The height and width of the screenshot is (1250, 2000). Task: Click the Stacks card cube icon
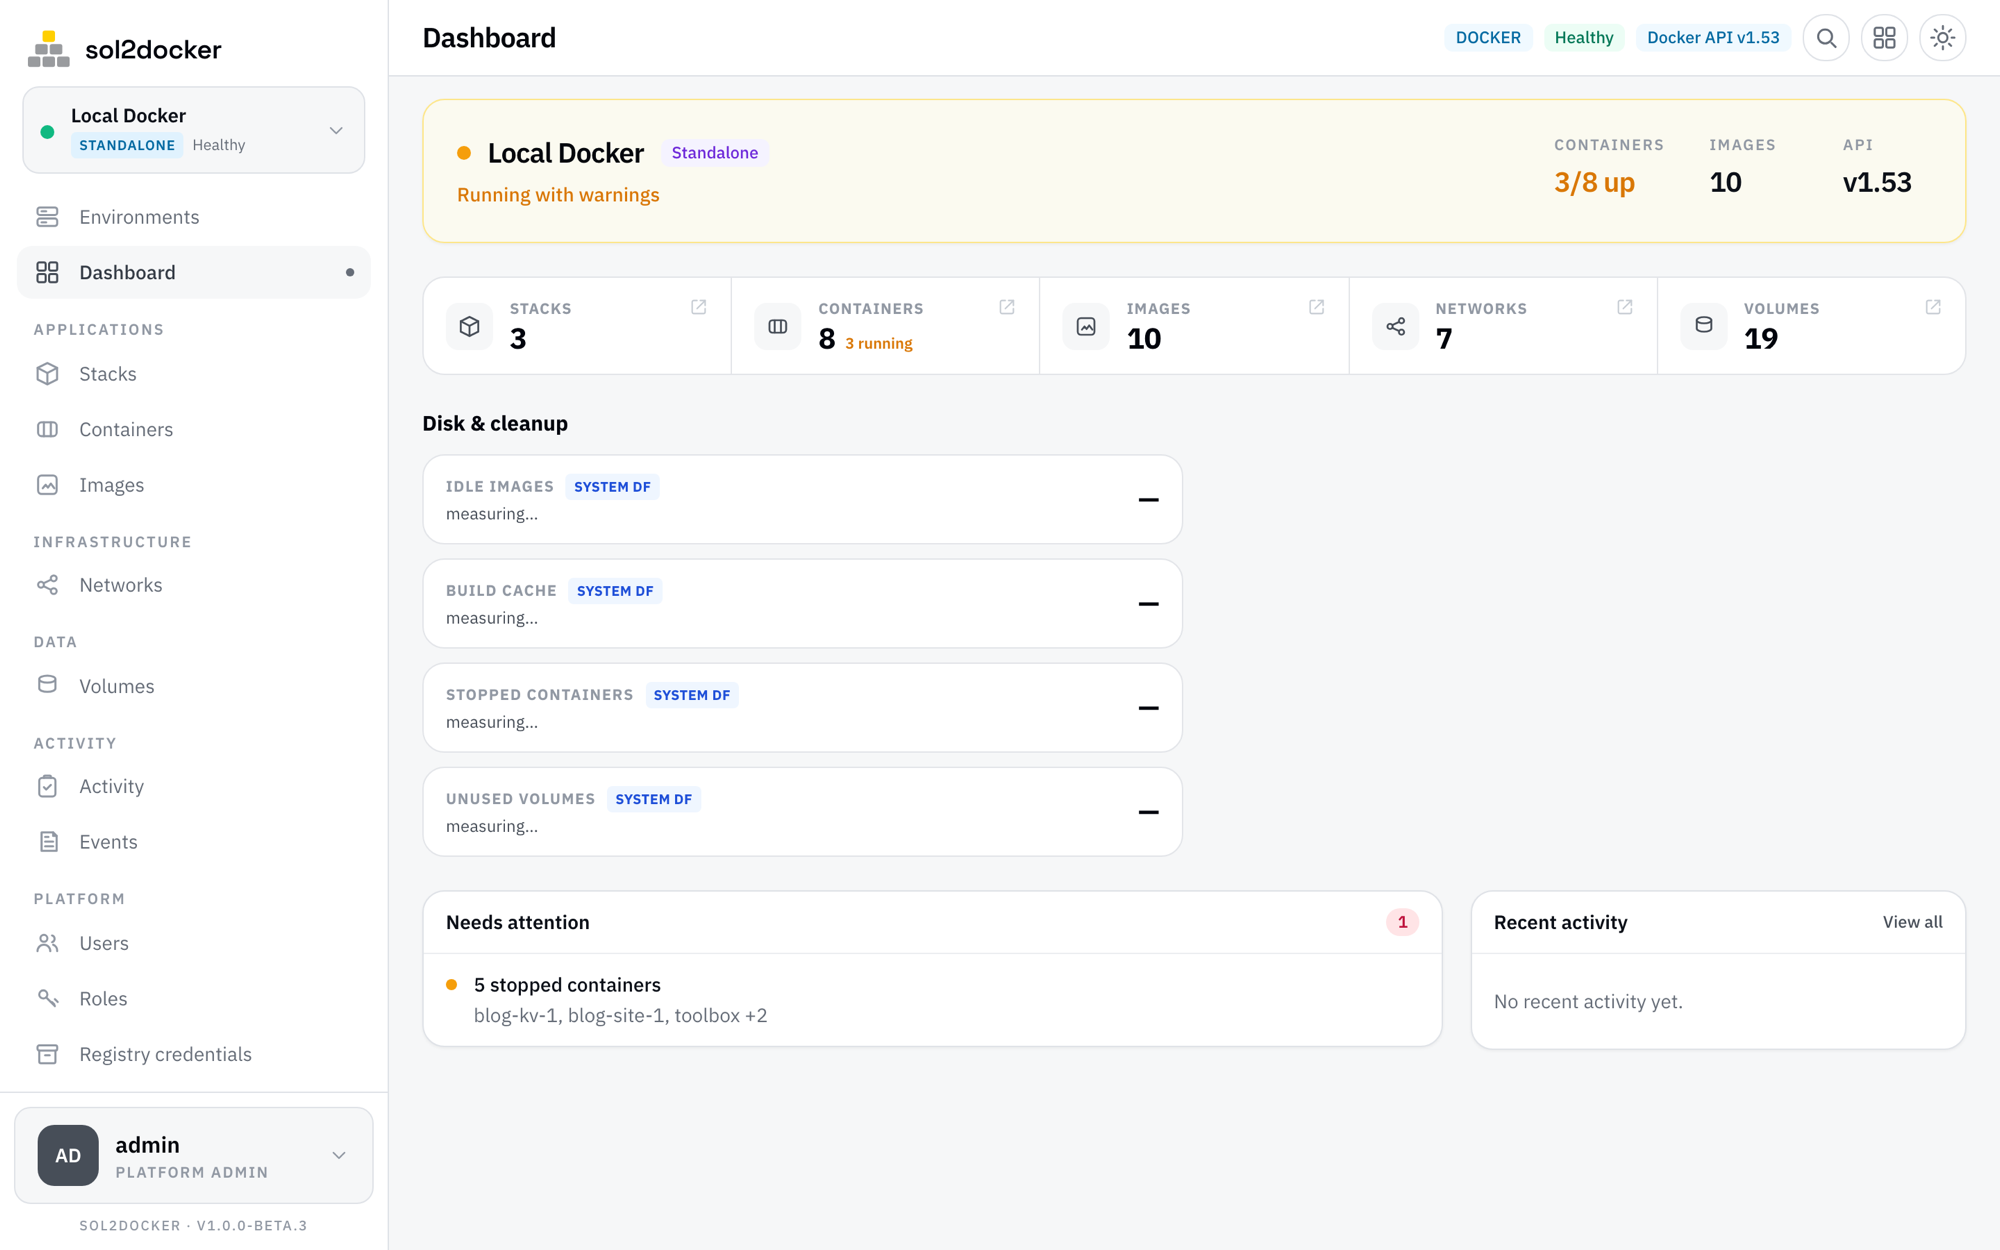pos(469,326)
